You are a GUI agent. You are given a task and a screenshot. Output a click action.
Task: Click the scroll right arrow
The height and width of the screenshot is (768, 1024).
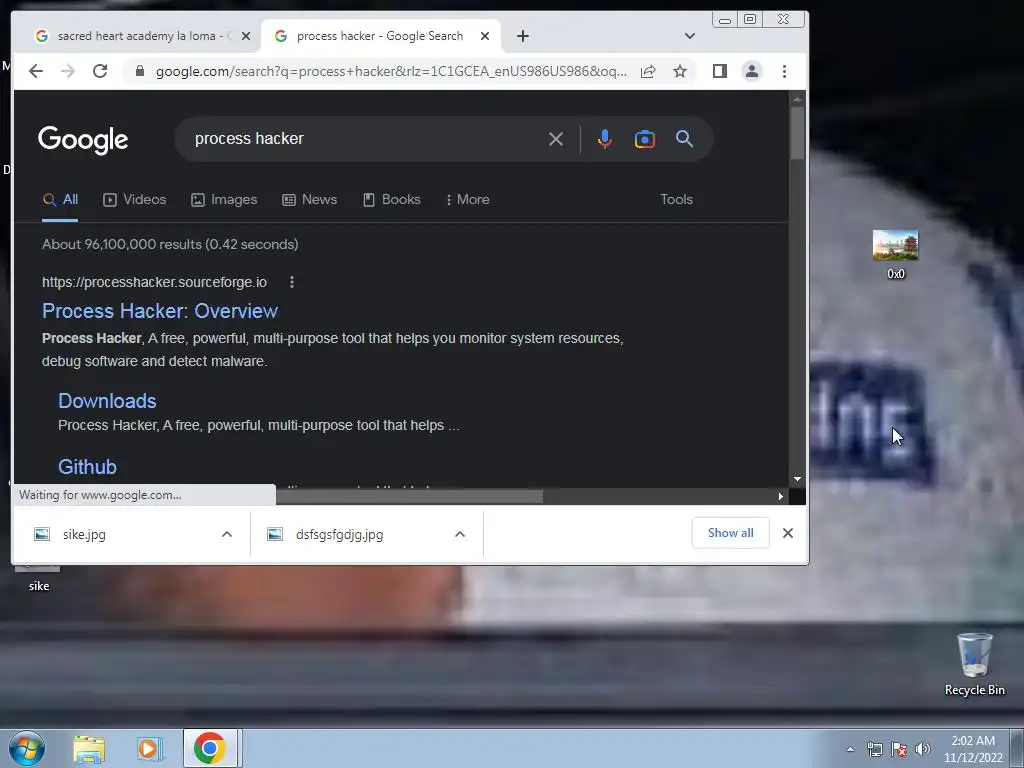[x=780, y=496]
